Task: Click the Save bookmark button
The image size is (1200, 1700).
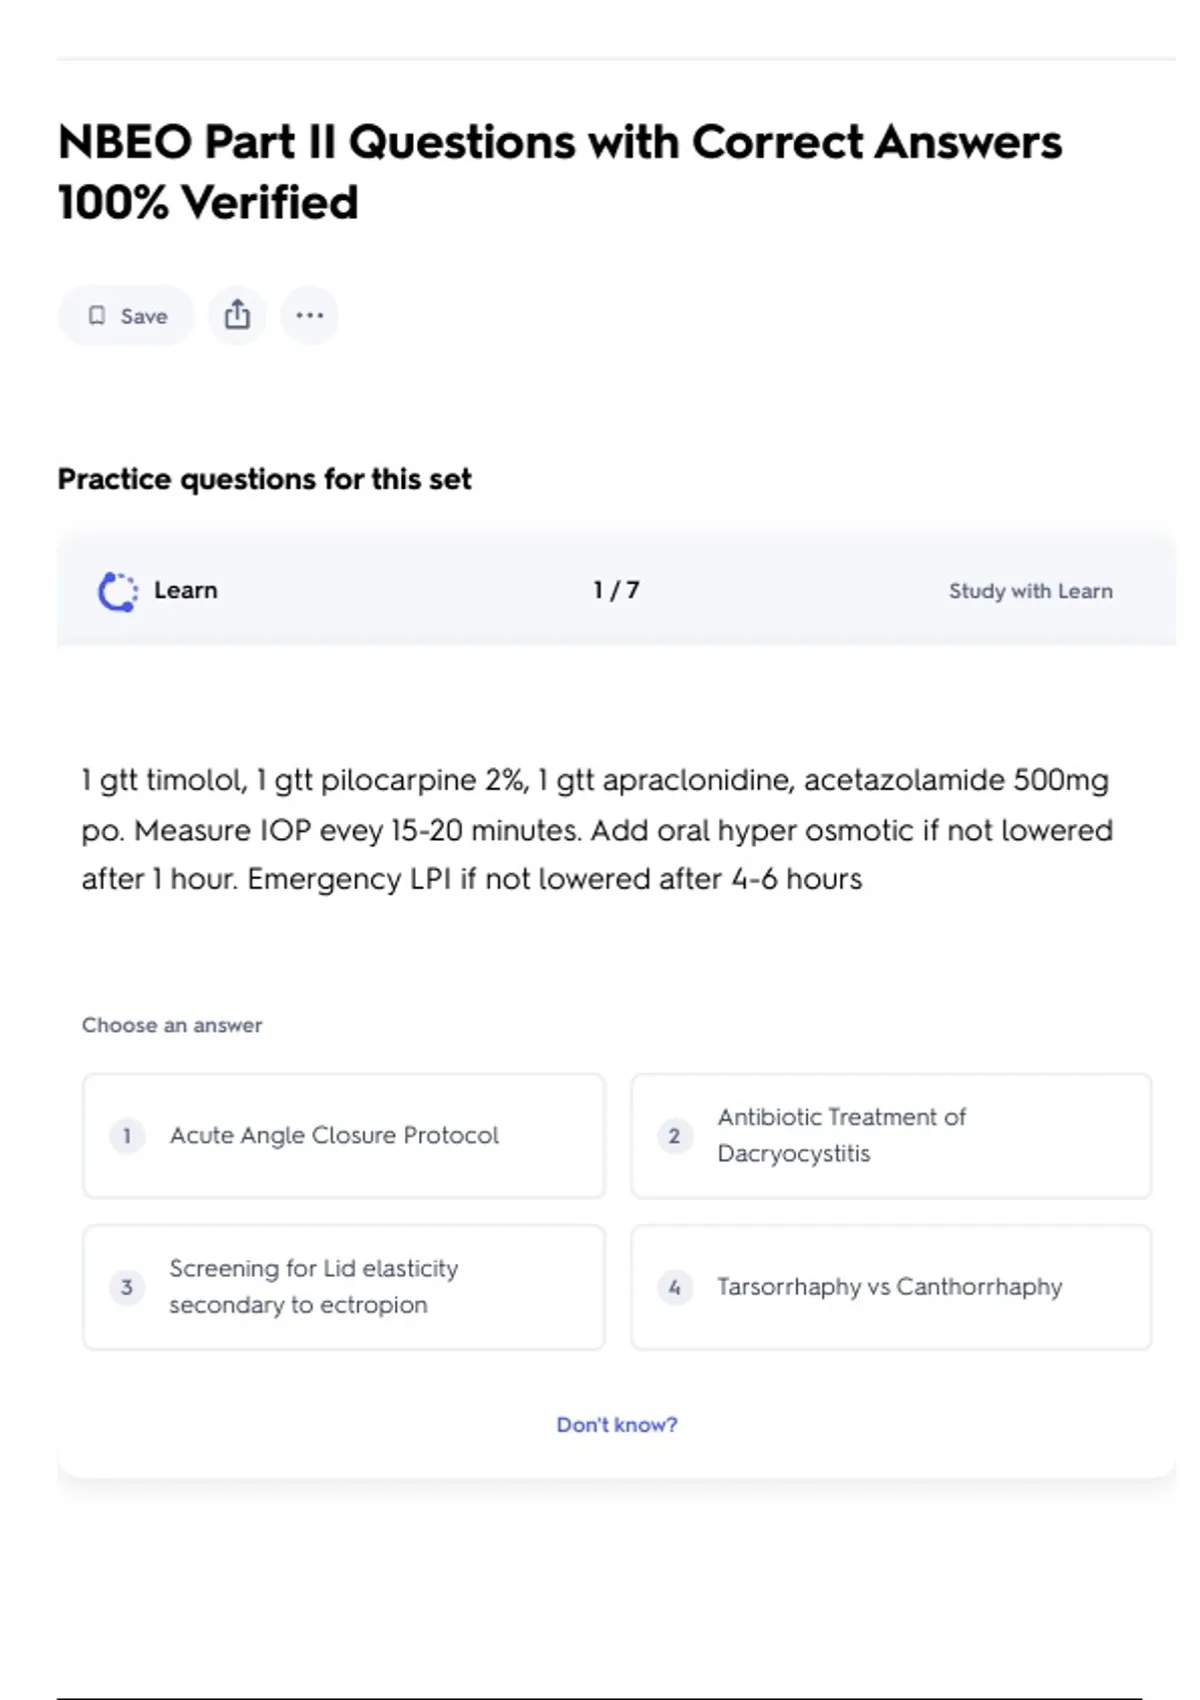Action: point(126,316)
